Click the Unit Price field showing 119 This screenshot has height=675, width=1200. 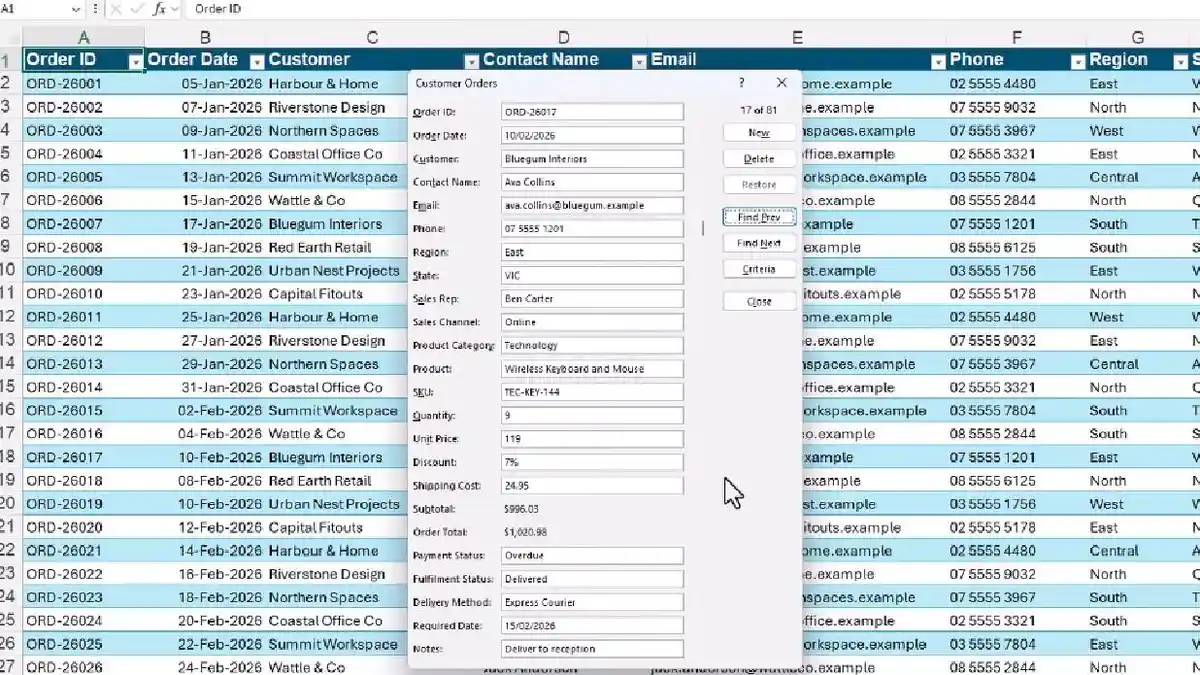(x=592, y=439)
